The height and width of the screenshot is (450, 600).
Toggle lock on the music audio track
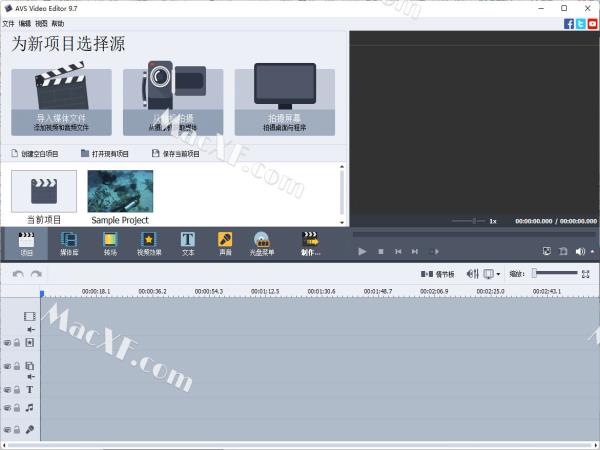17,408
